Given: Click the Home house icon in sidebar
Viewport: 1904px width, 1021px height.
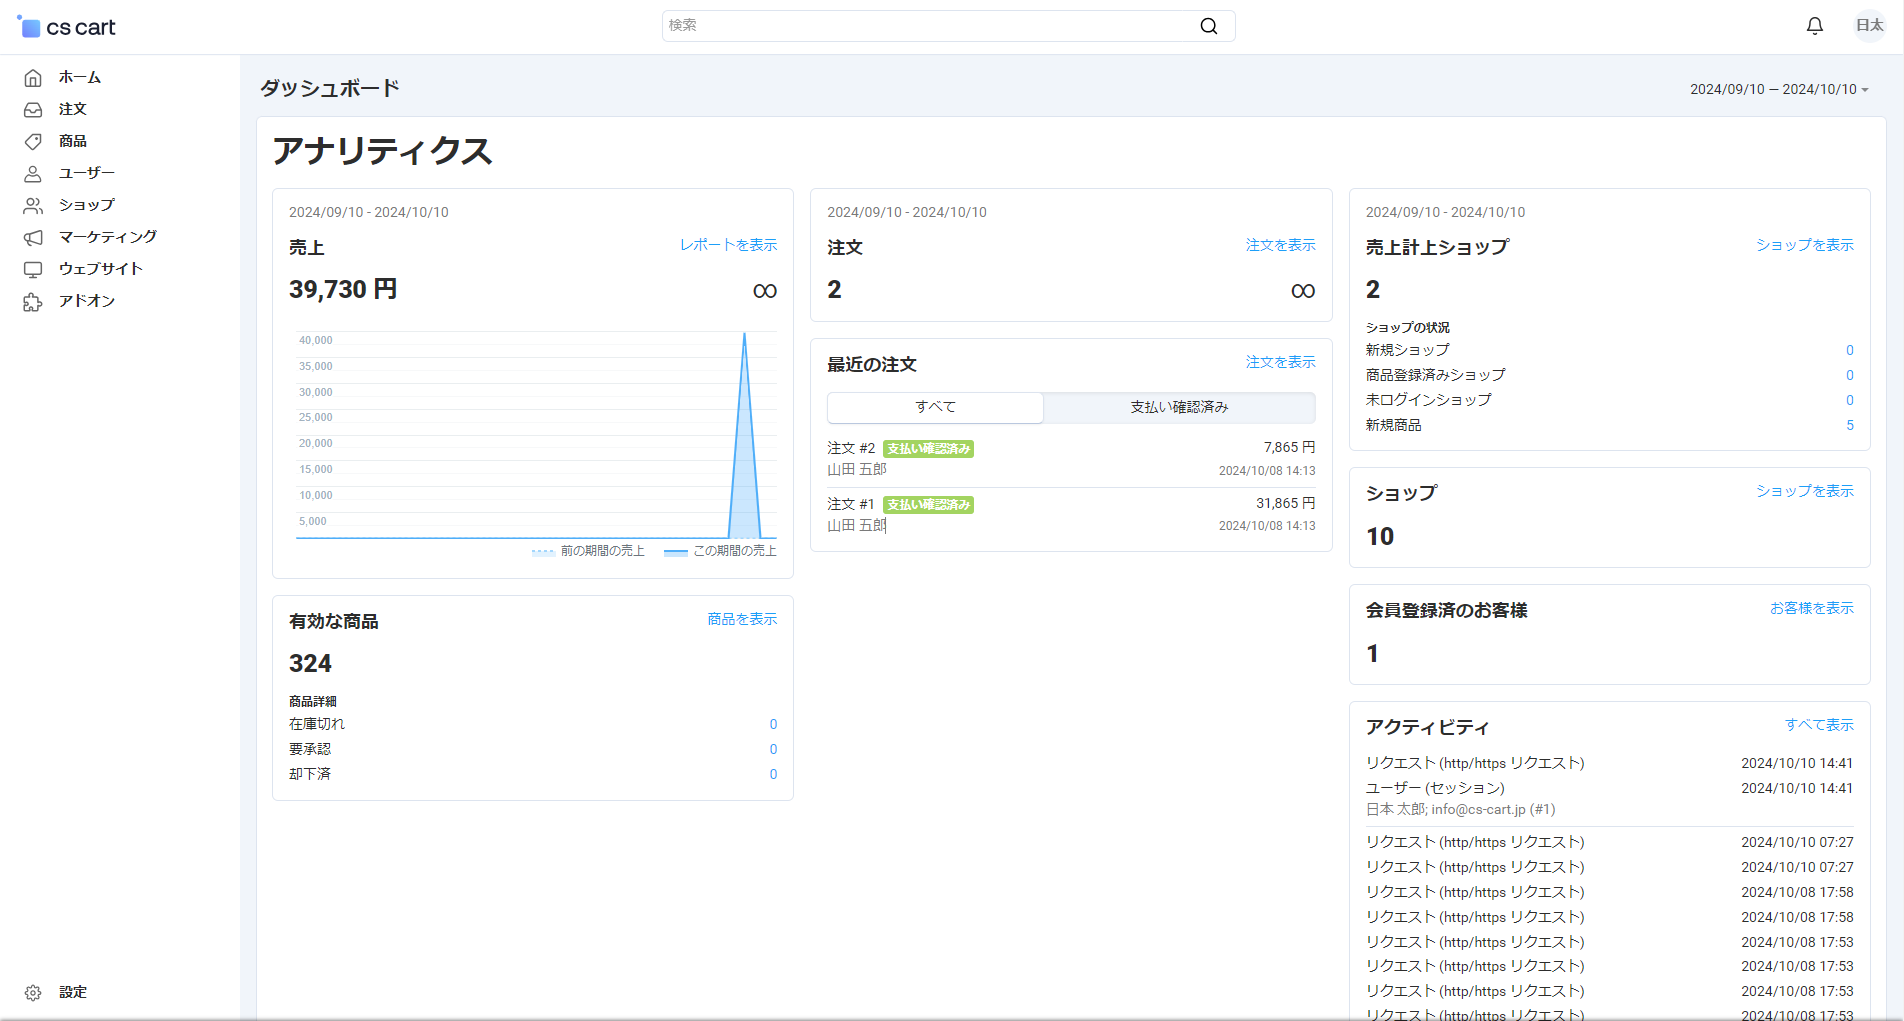Looking at the screenshot, I should [33, 78].
